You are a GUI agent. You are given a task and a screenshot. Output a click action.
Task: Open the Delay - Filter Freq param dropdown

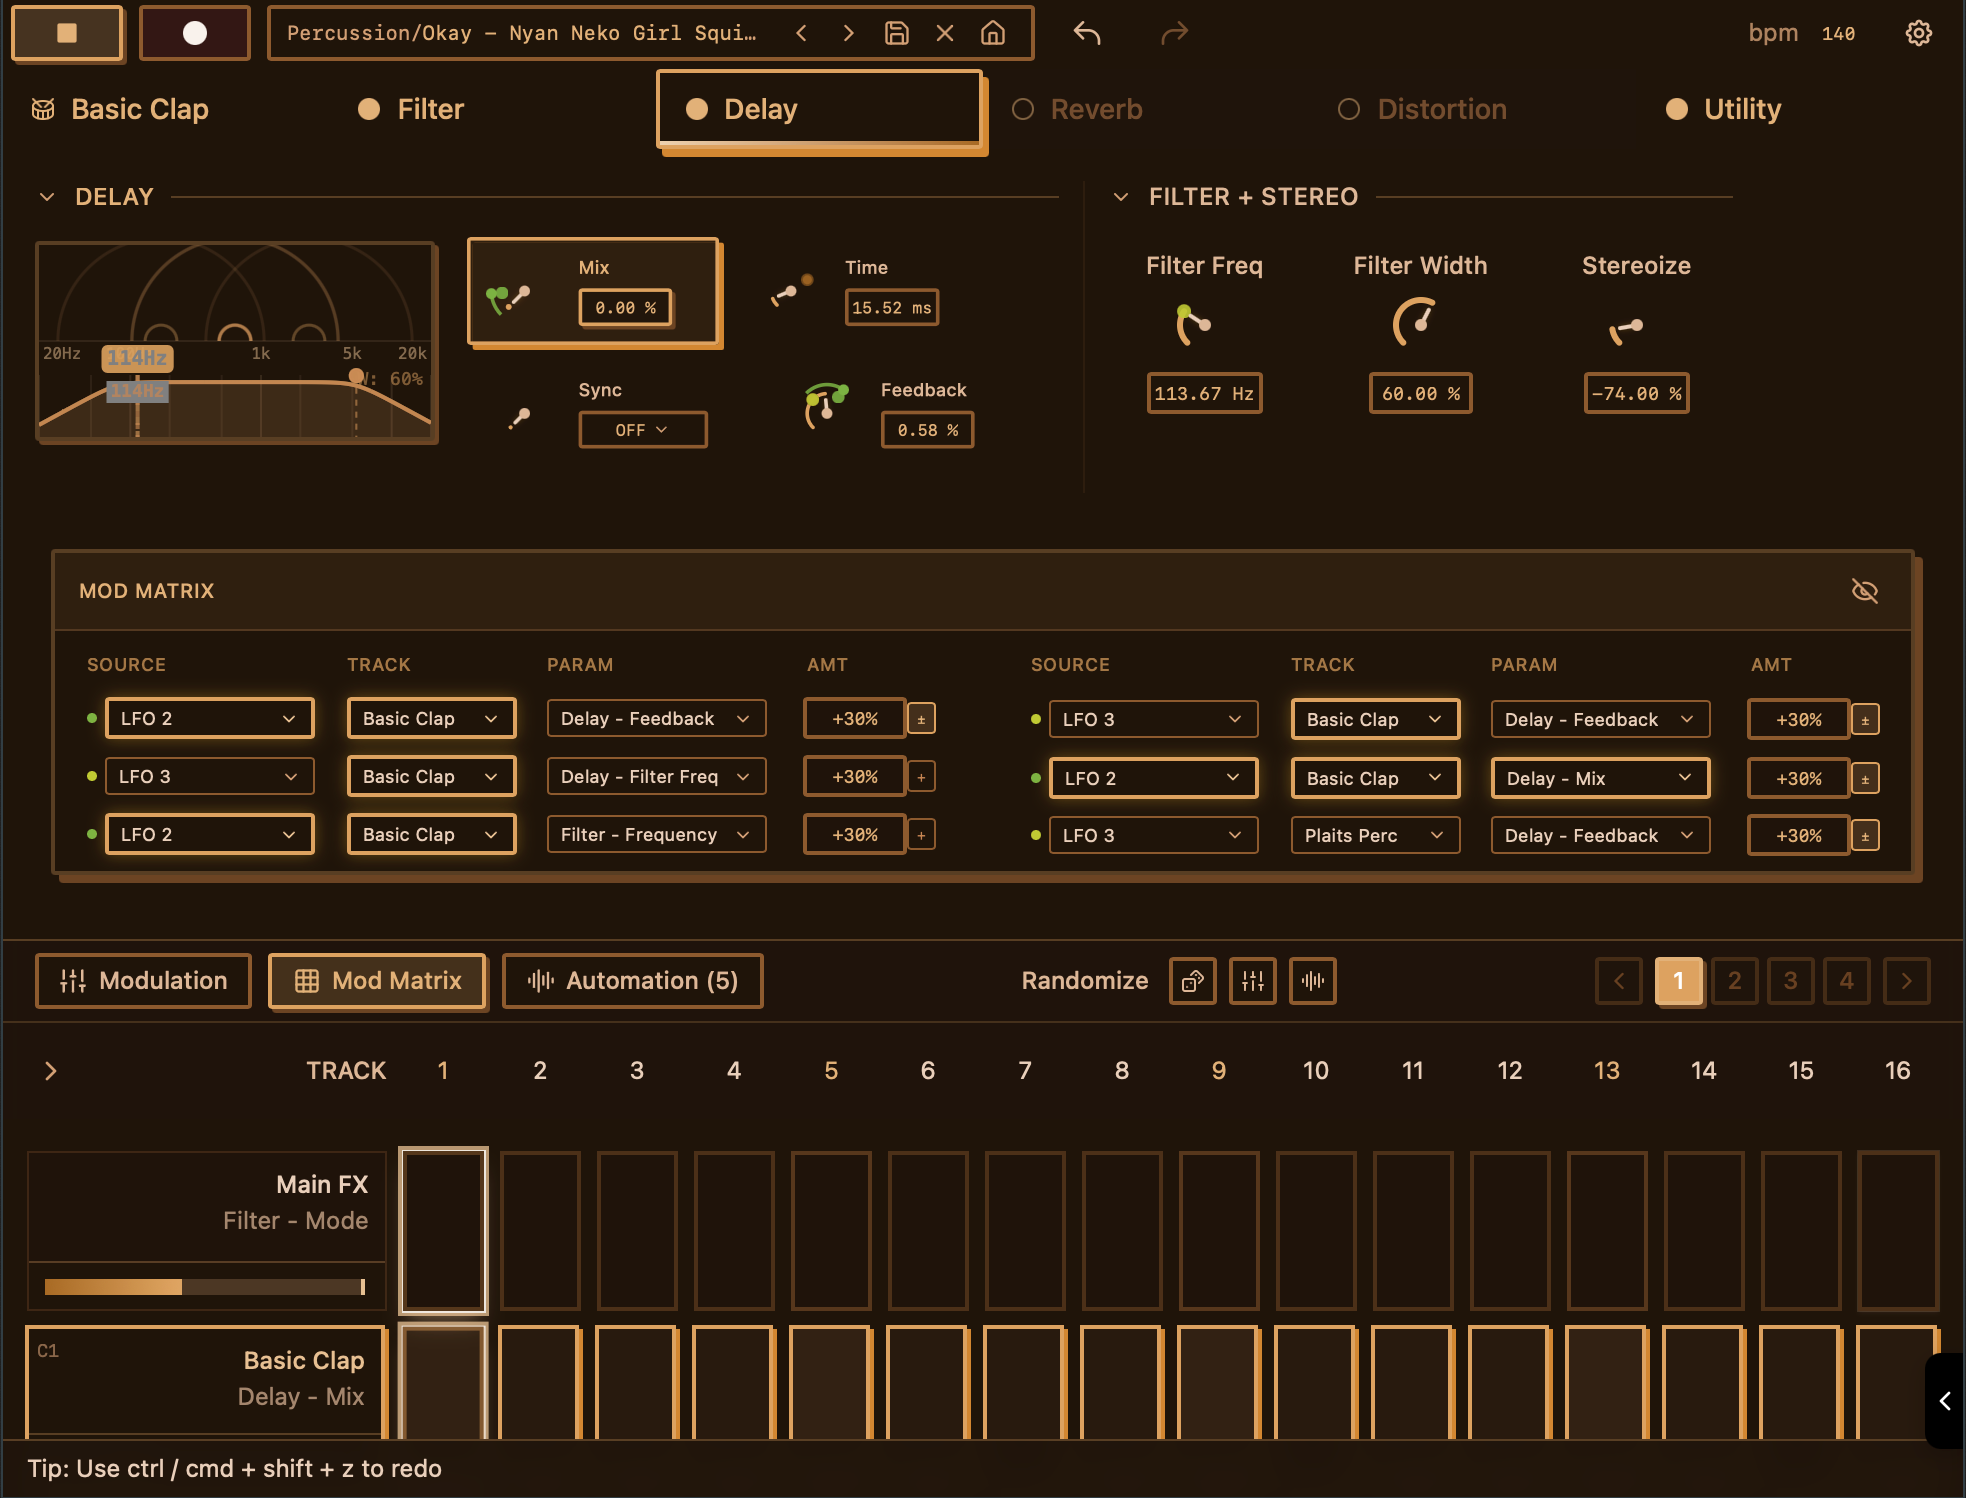click(x=656, y=777)
